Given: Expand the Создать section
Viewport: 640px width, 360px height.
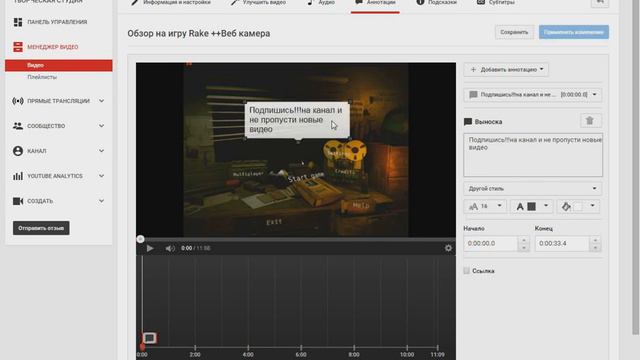Looking at the screenshot, I should click(x=101, y=201).
